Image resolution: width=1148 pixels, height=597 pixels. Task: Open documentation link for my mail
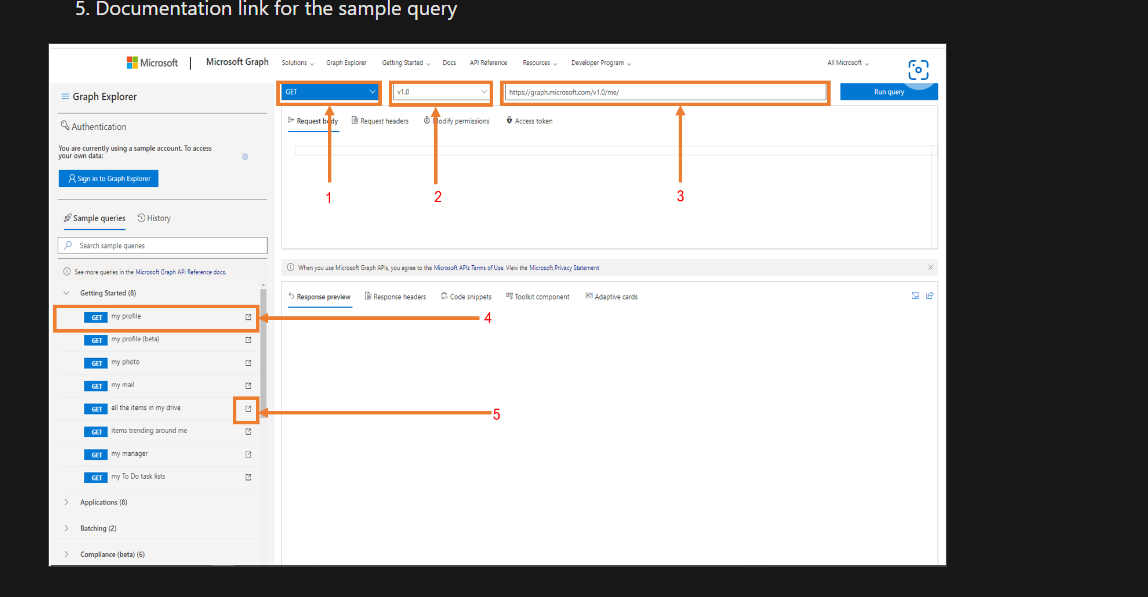(248, 386)
